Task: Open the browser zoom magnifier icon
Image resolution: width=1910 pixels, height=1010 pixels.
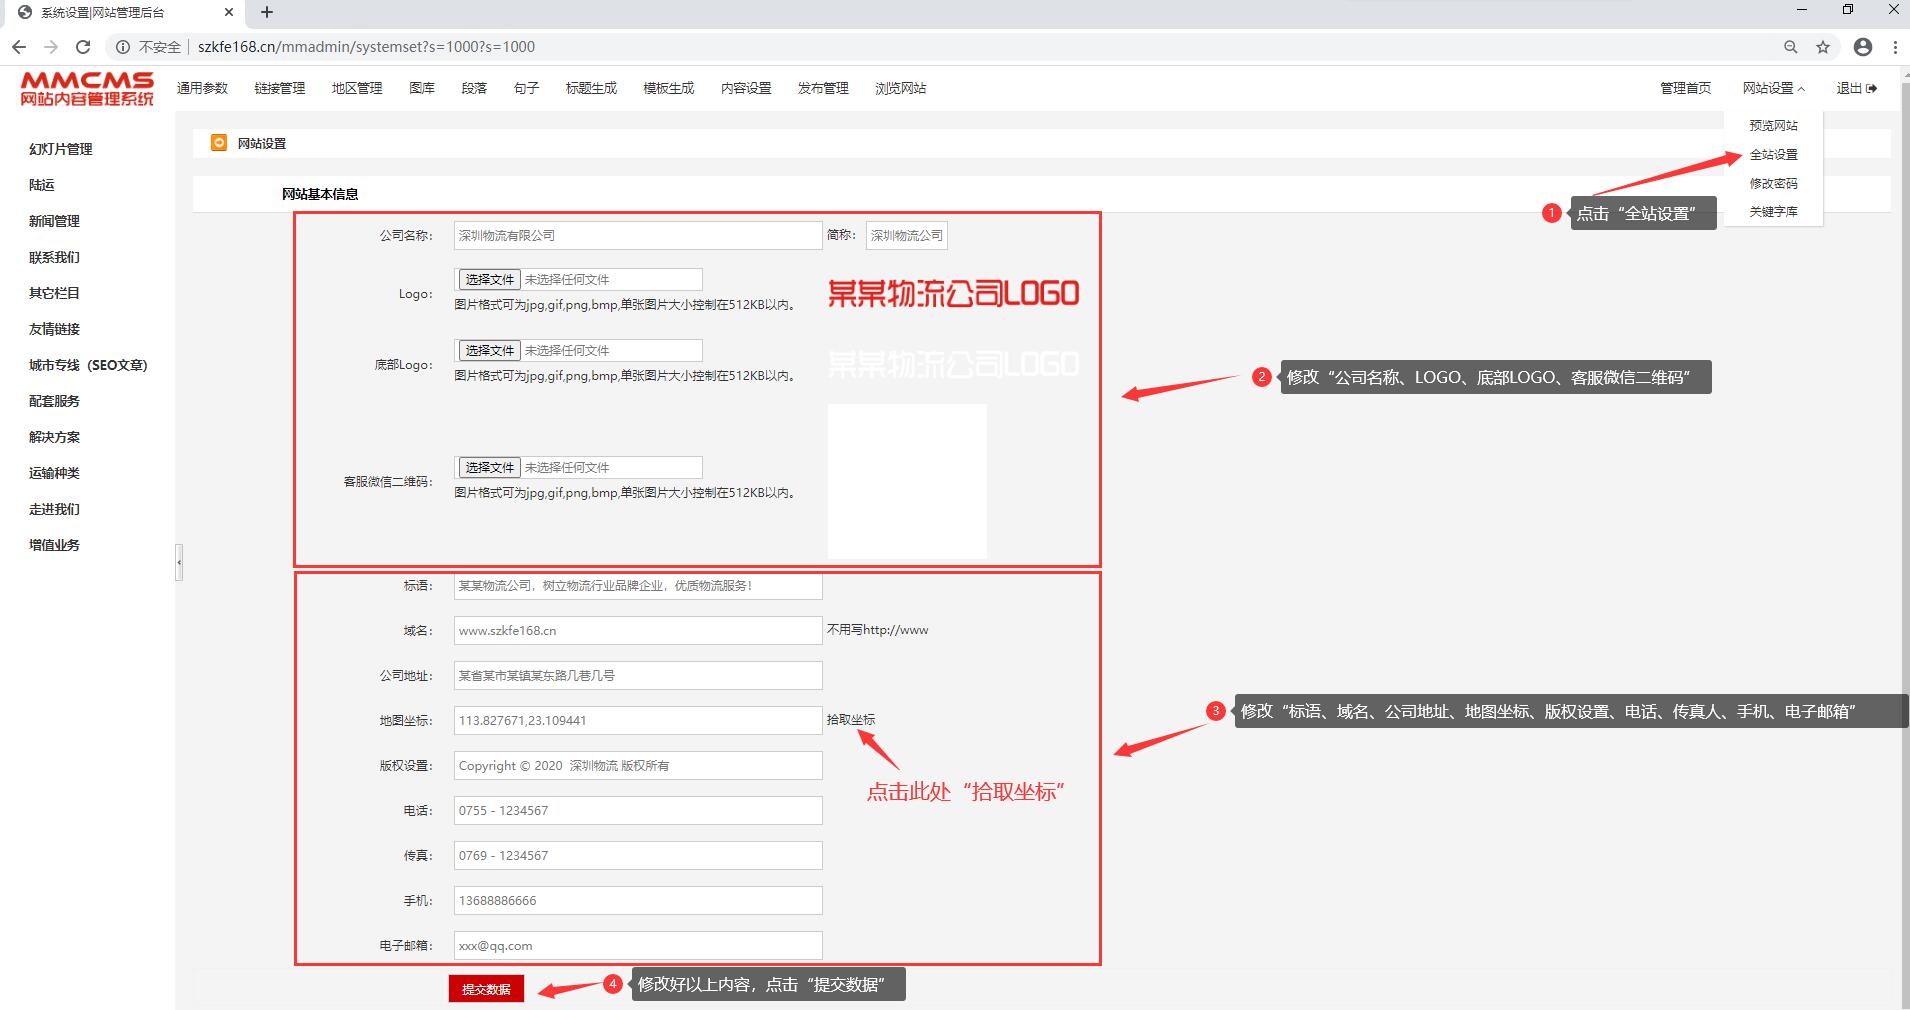Action: click(x=1790, y=47)
